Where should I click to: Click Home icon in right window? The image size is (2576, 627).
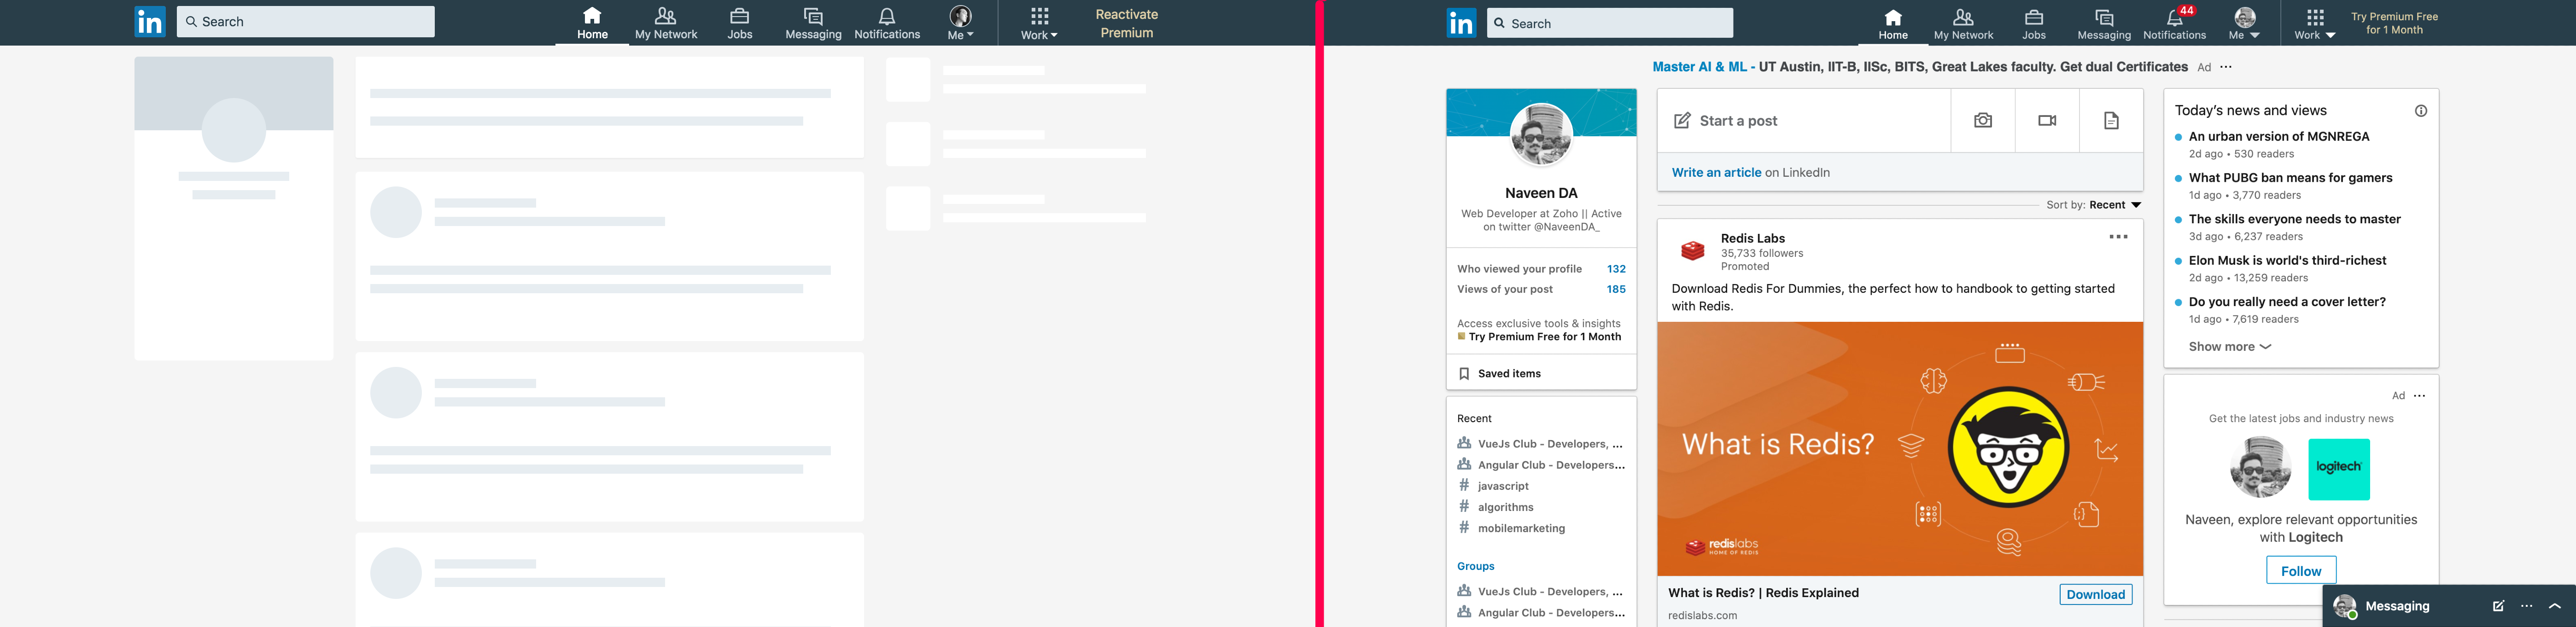1893,18
